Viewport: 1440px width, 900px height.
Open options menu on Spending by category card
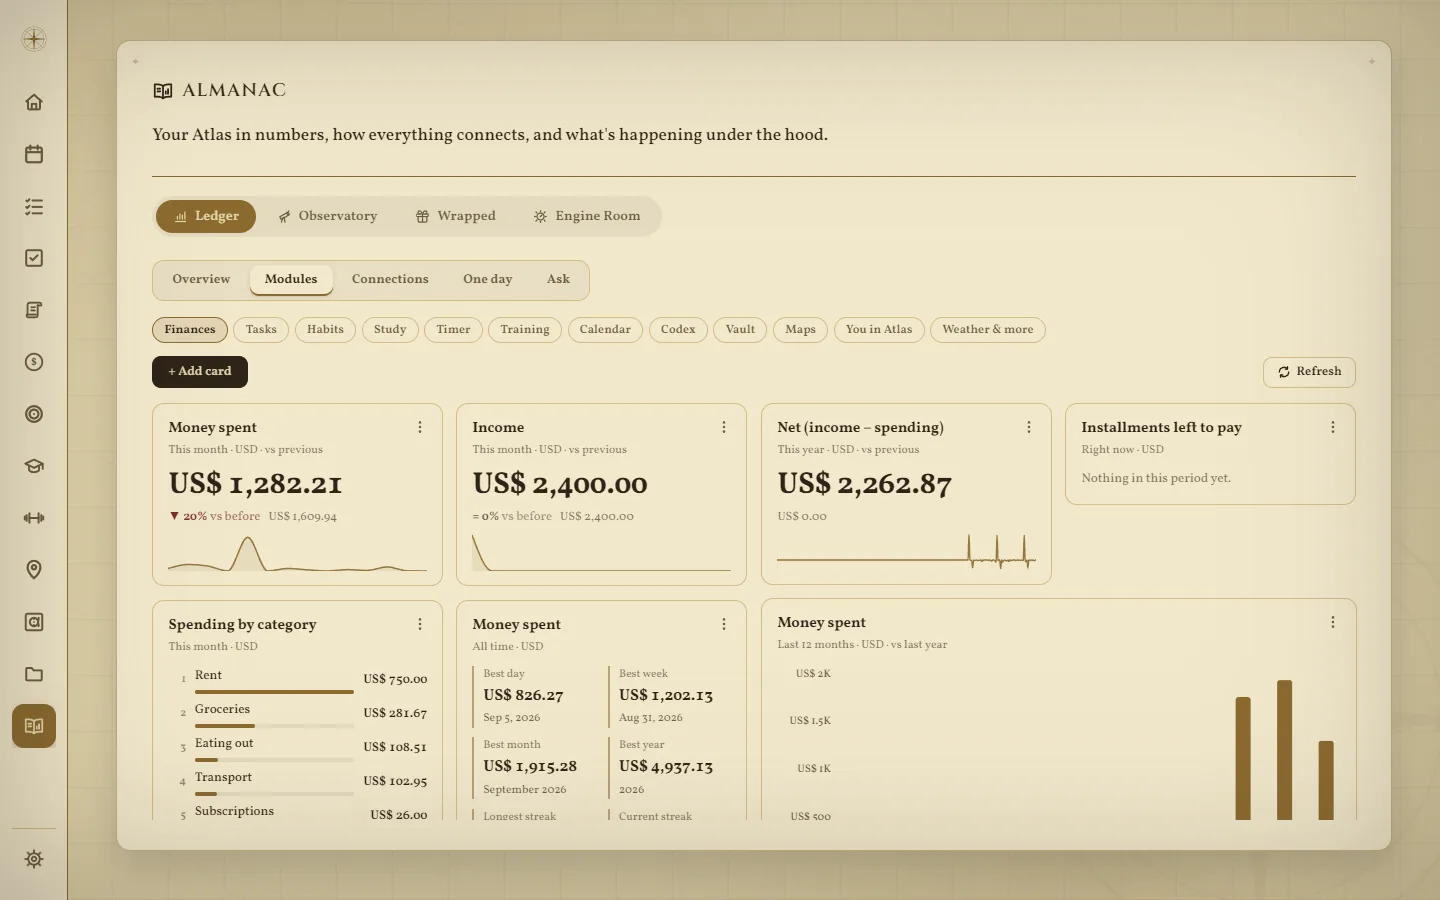tap(420, 624)
